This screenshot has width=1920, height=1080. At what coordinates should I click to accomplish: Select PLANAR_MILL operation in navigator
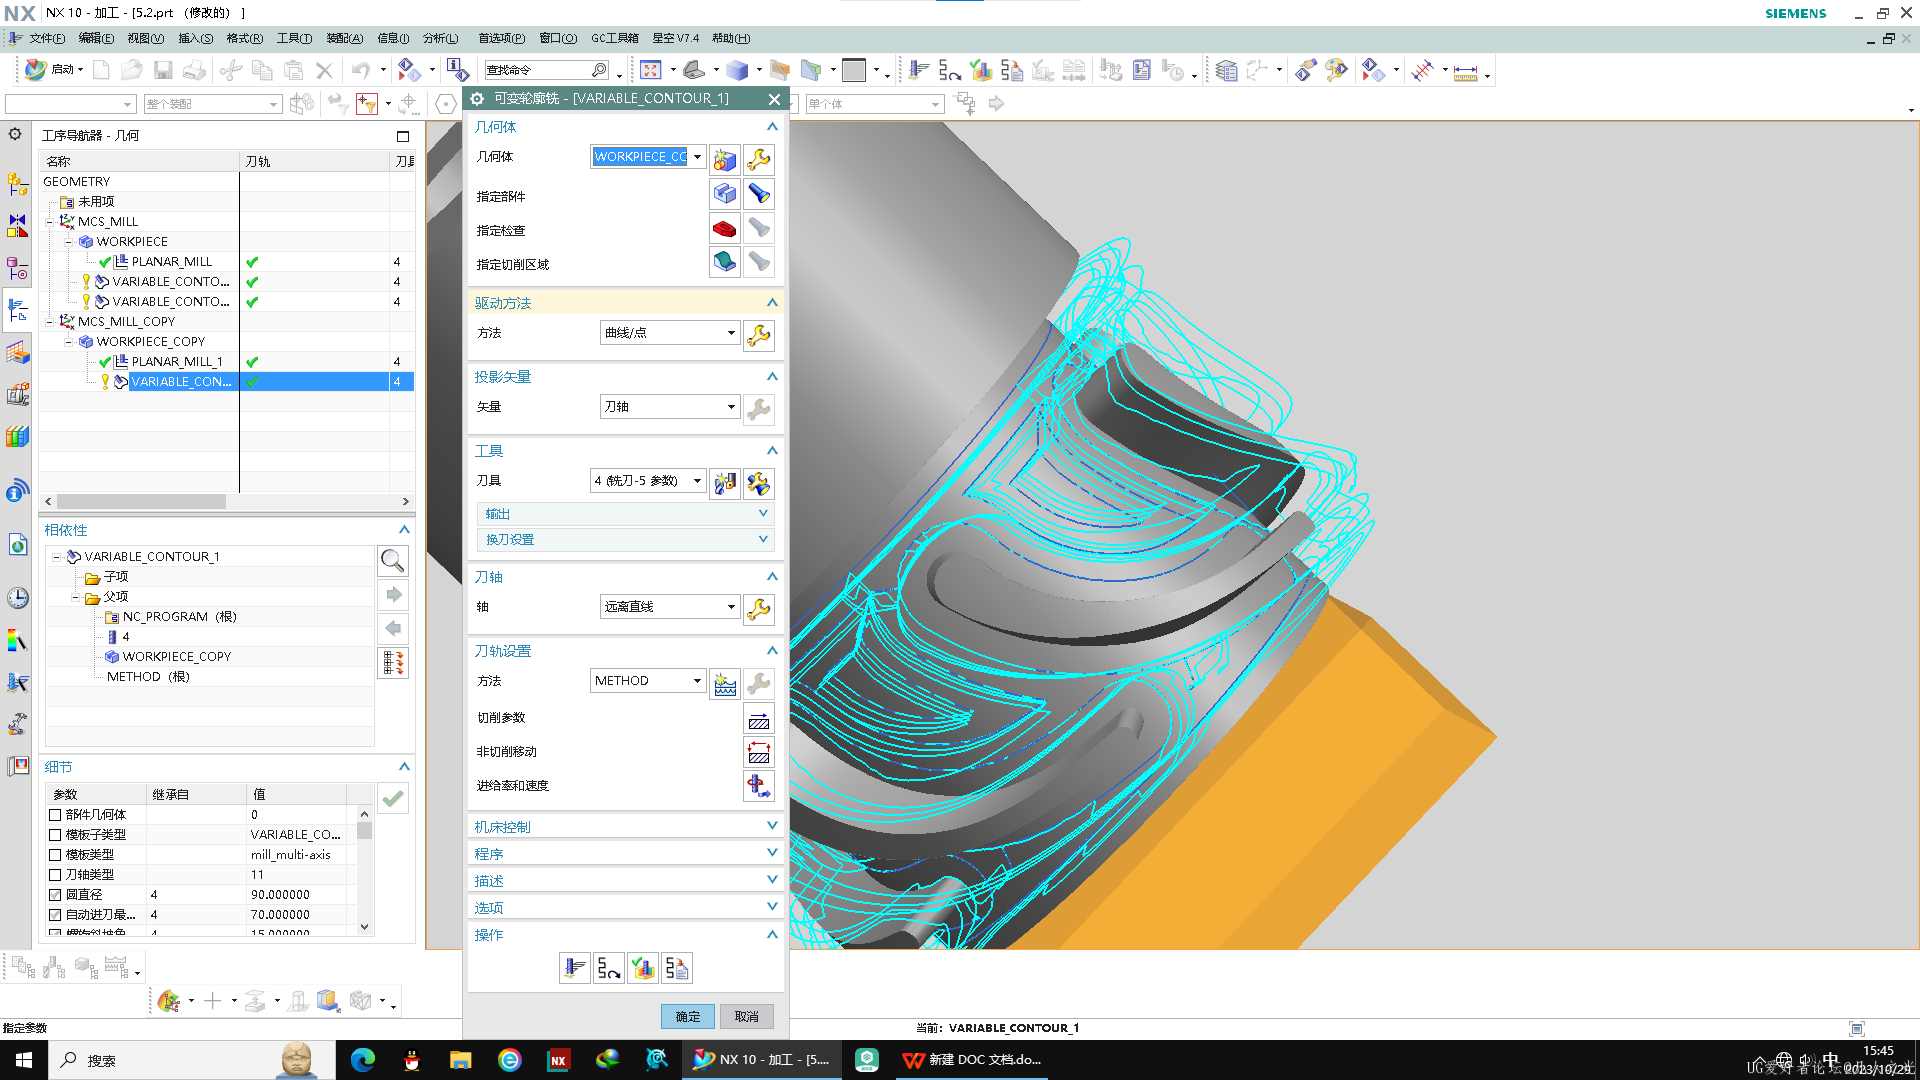pyautogui.click(x=172, y=262)
